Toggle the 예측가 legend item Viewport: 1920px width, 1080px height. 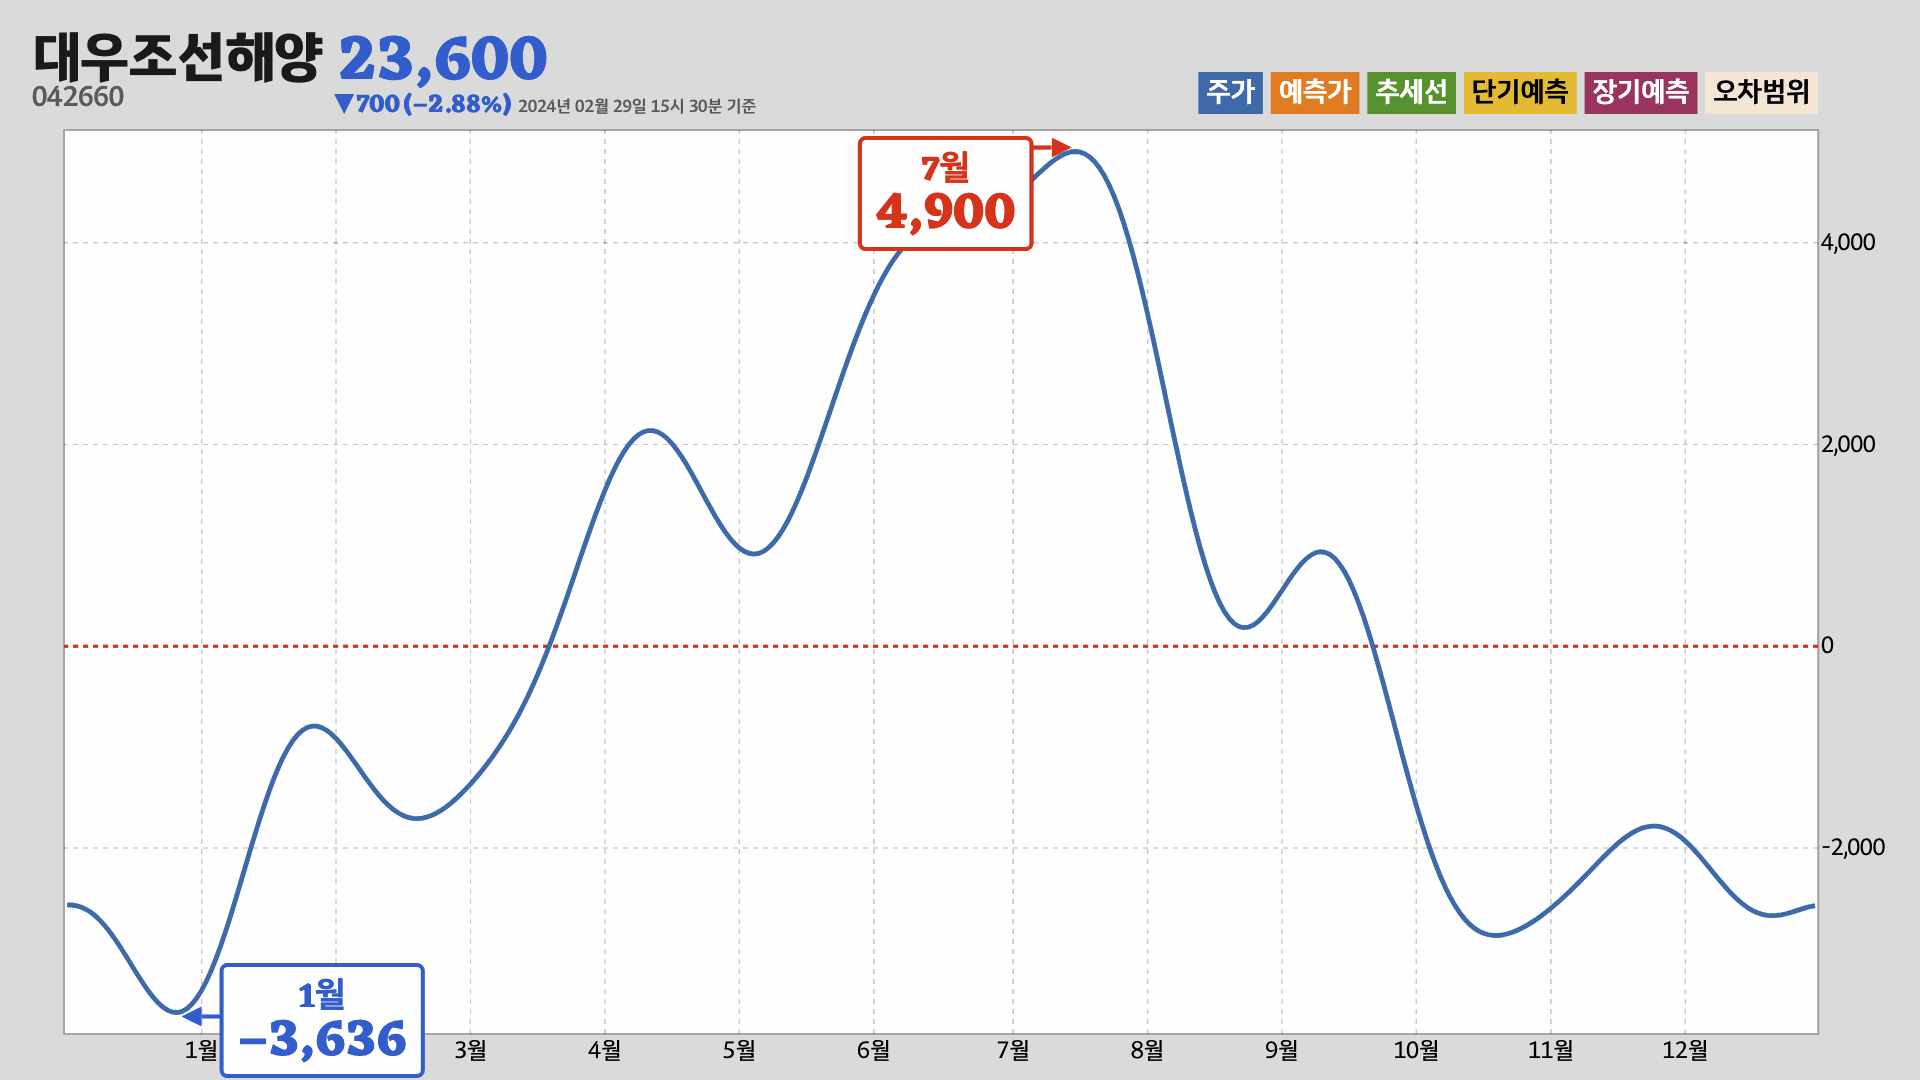click(x=1315, y=93)
